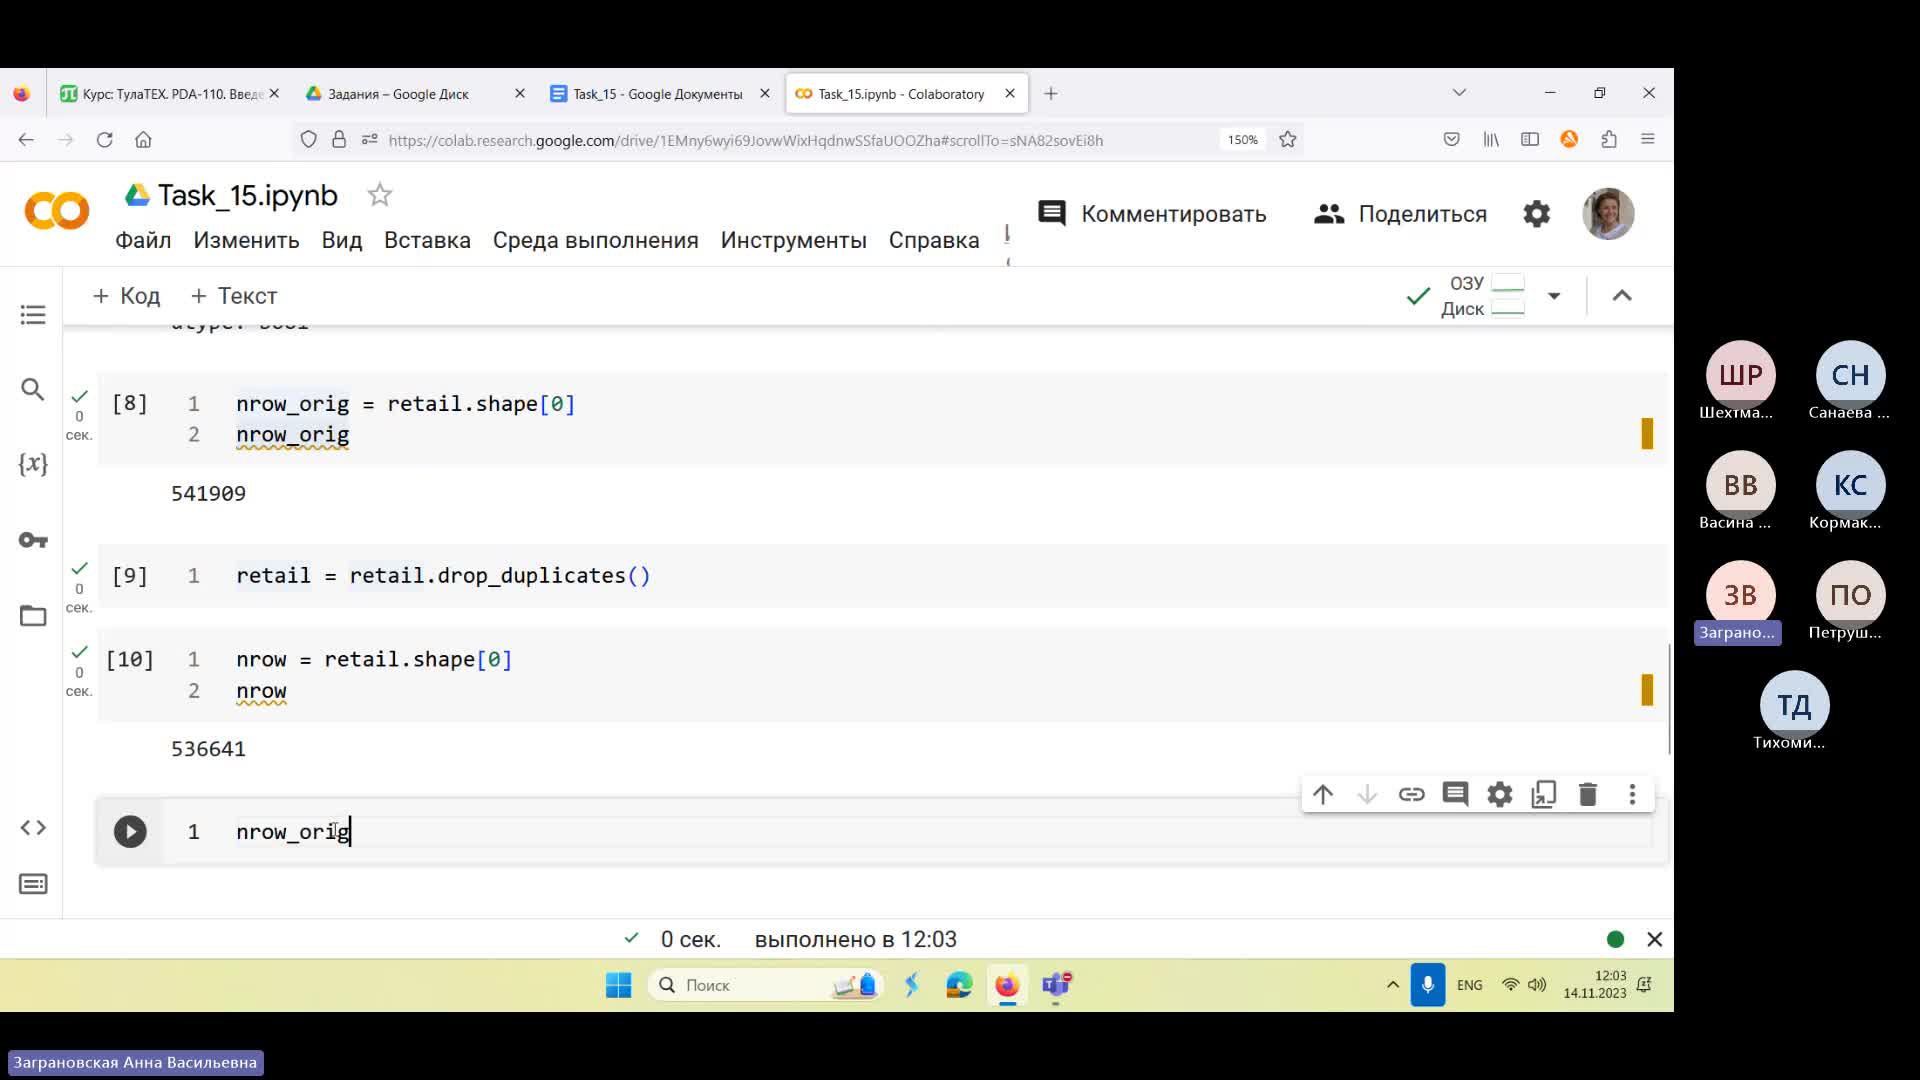Image resolution: width=1920 pixels, height=1080 pixels.
Task: Open the Инструменты menu
Action: (793, 241)
